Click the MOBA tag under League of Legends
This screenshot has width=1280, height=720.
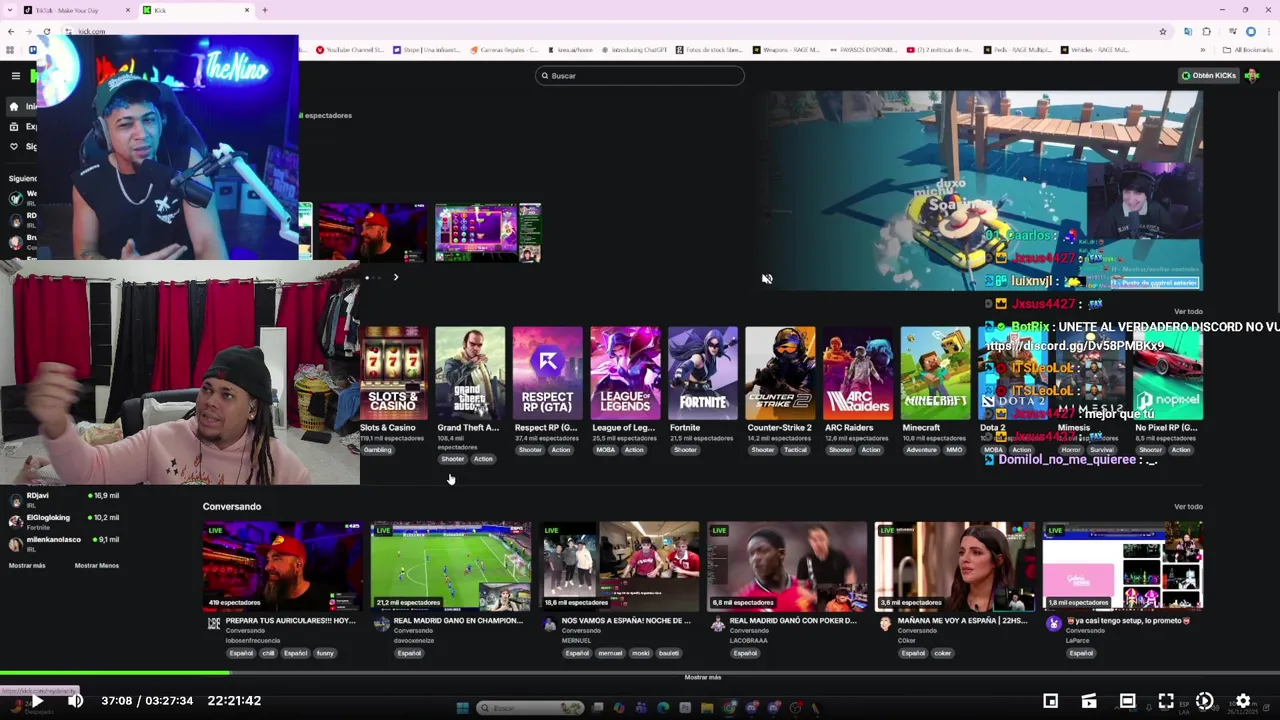pyautogui.click(x=605, y=450)
